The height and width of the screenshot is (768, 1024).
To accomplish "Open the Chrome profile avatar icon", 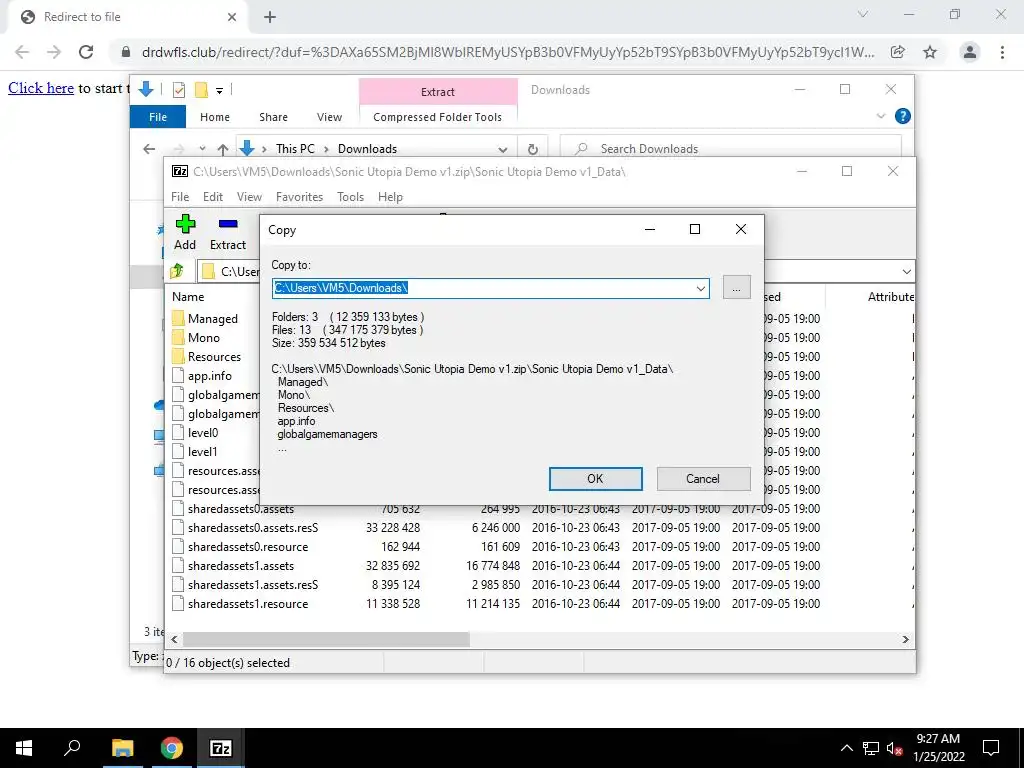I will click(970, 52).
